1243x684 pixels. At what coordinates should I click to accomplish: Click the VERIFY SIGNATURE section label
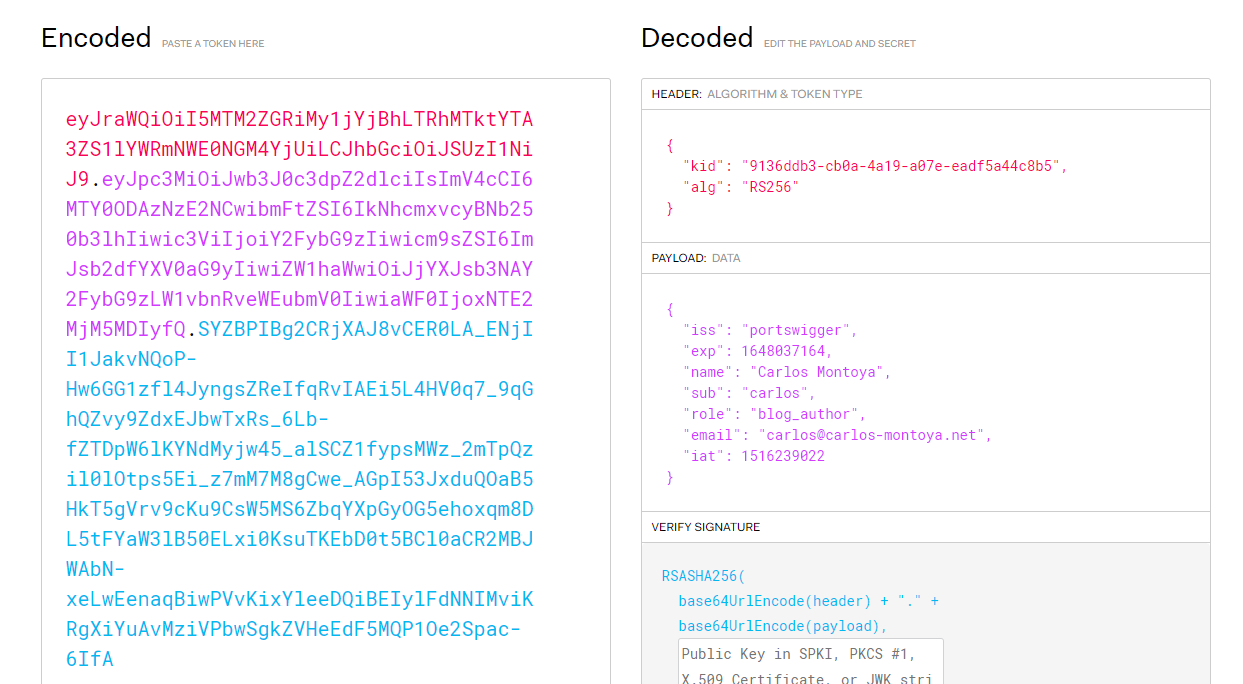(x=705, y=527)
